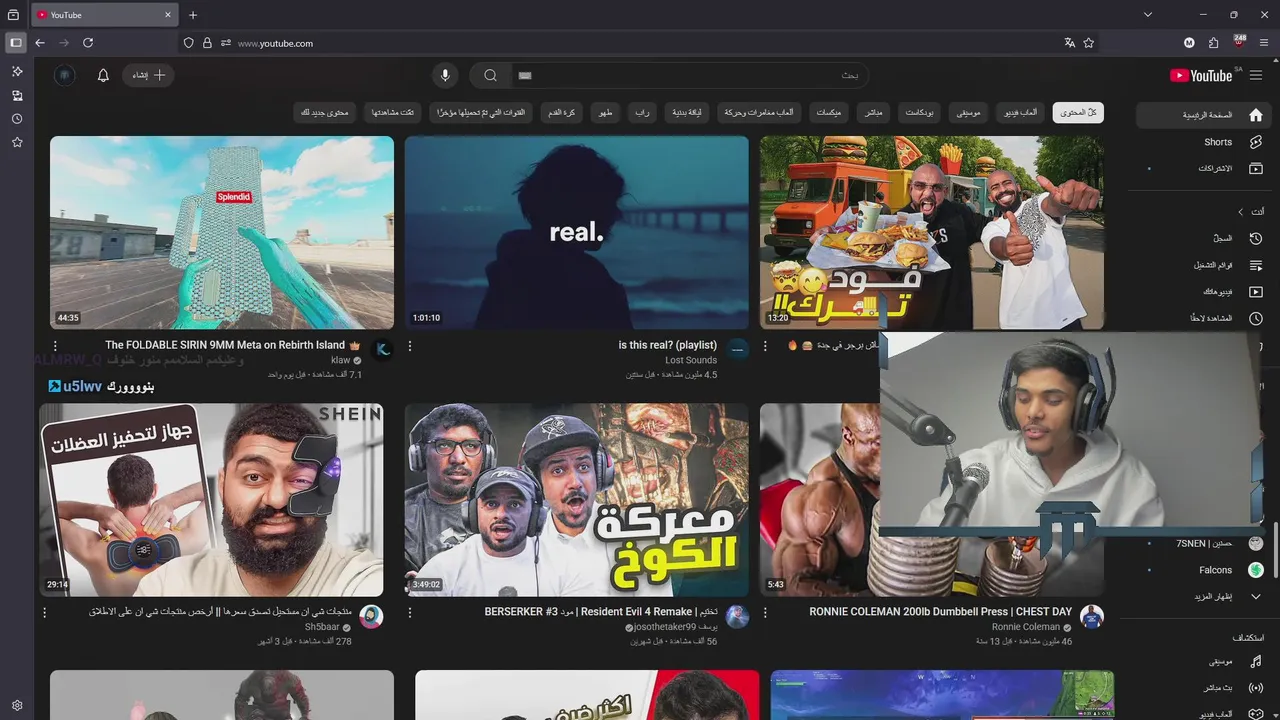Select the Rap (راب) filter chip

642,113
